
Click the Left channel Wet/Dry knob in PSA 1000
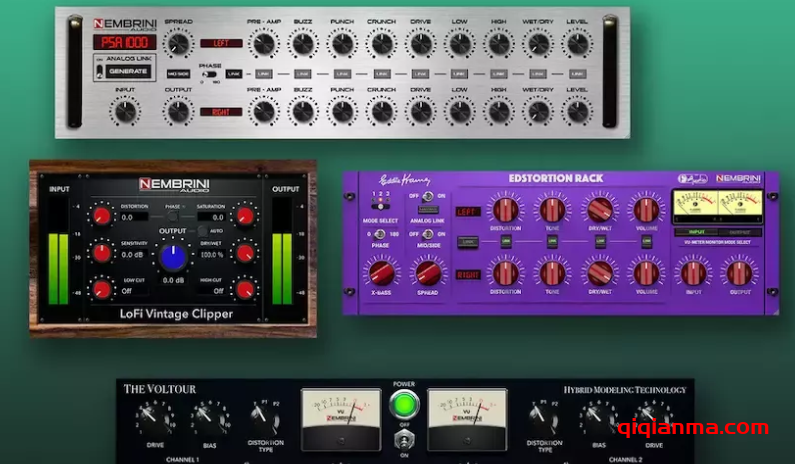(x=538, y=44)
